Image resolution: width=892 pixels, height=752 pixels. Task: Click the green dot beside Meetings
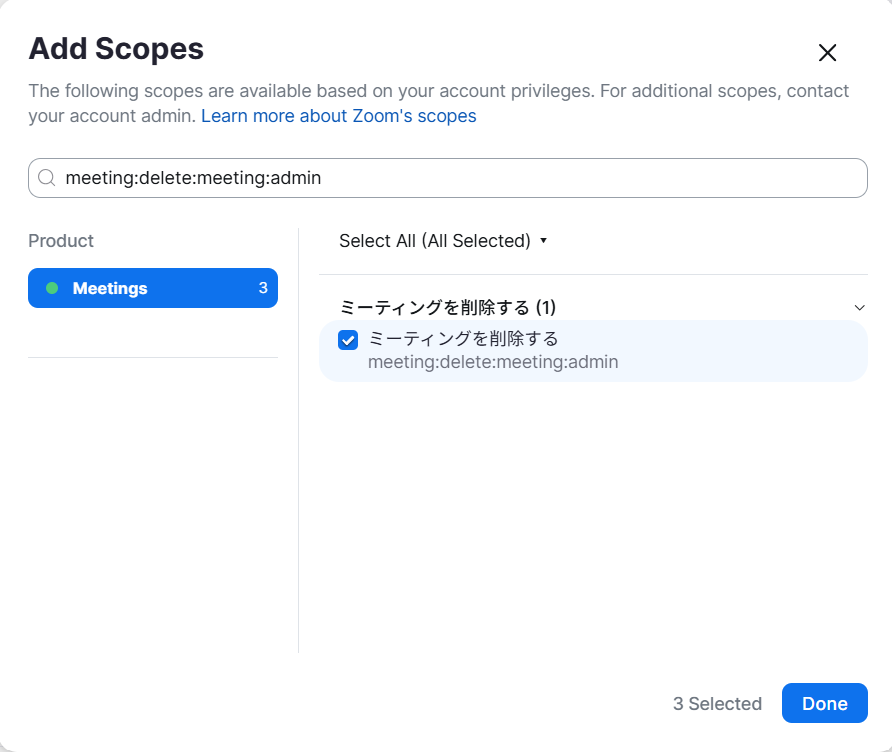coord(52,288)
